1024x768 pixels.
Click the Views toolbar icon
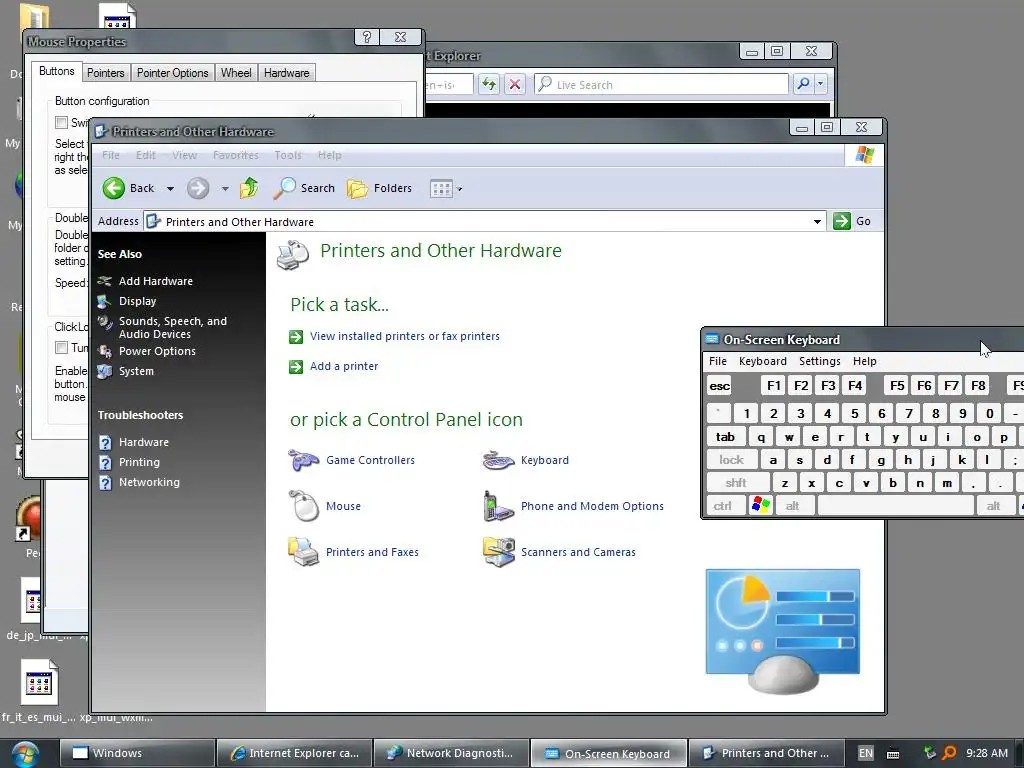tap(441, 189)
